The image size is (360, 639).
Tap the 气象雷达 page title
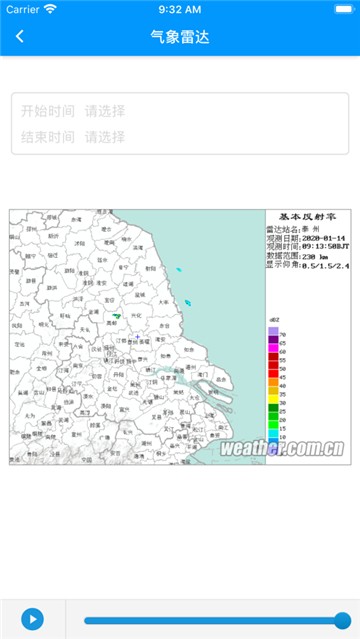(x=180, y=37)
